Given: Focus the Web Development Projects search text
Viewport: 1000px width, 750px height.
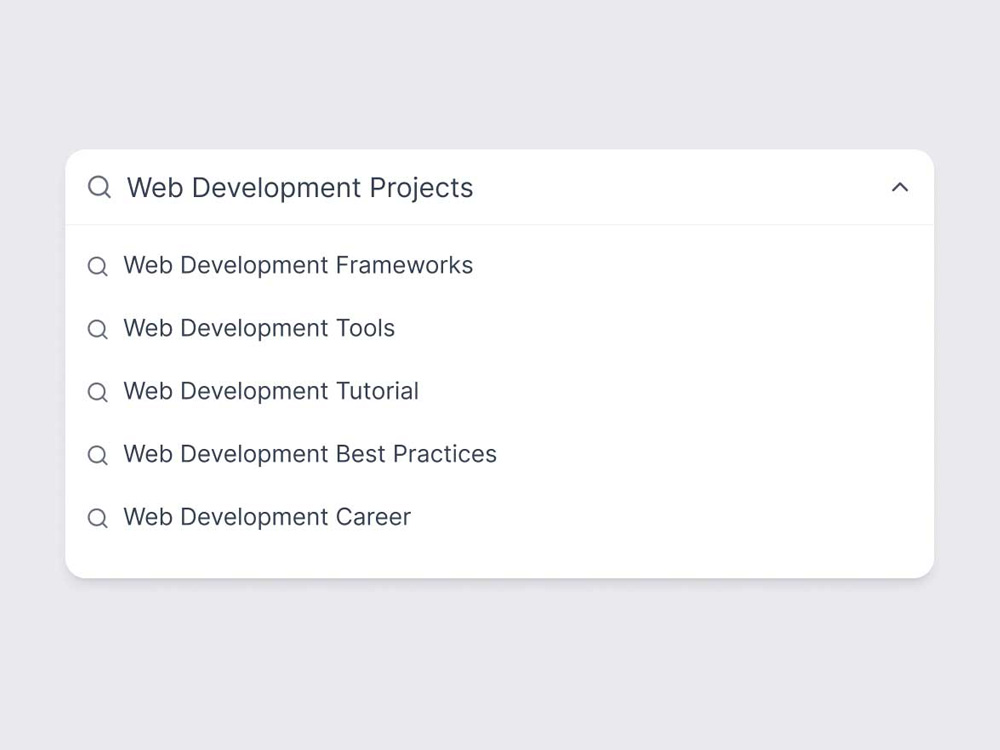Looking at the screenshot, I should pos(300,188).
